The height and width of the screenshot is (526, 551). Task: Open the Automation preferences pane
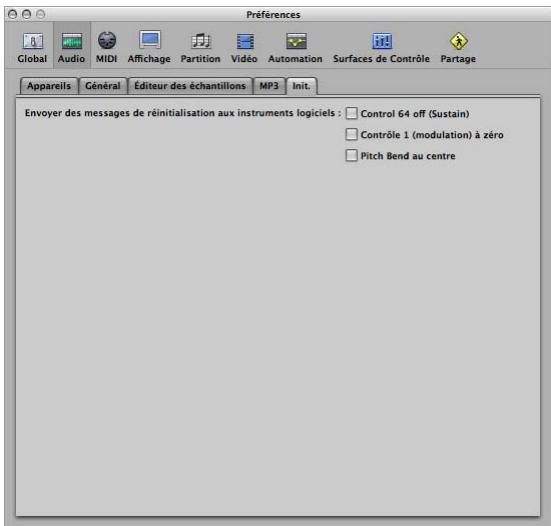point(296,48)
